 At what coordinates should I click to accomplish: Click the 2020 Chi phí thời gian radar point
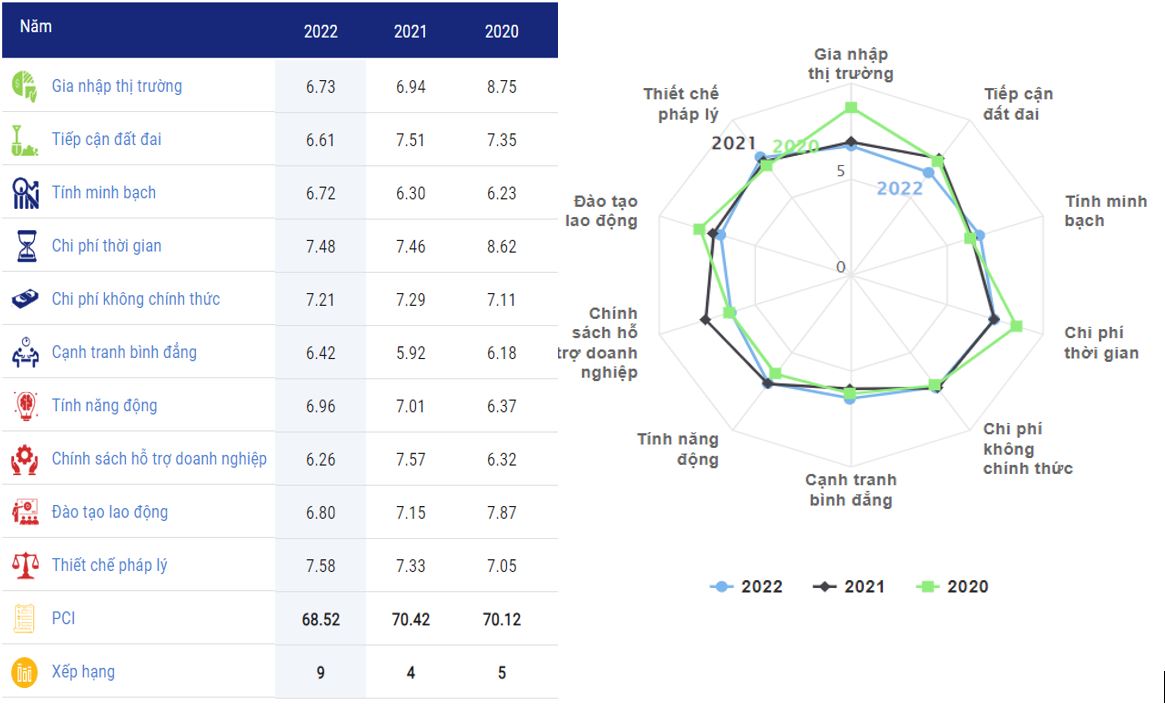[1016, 325]
